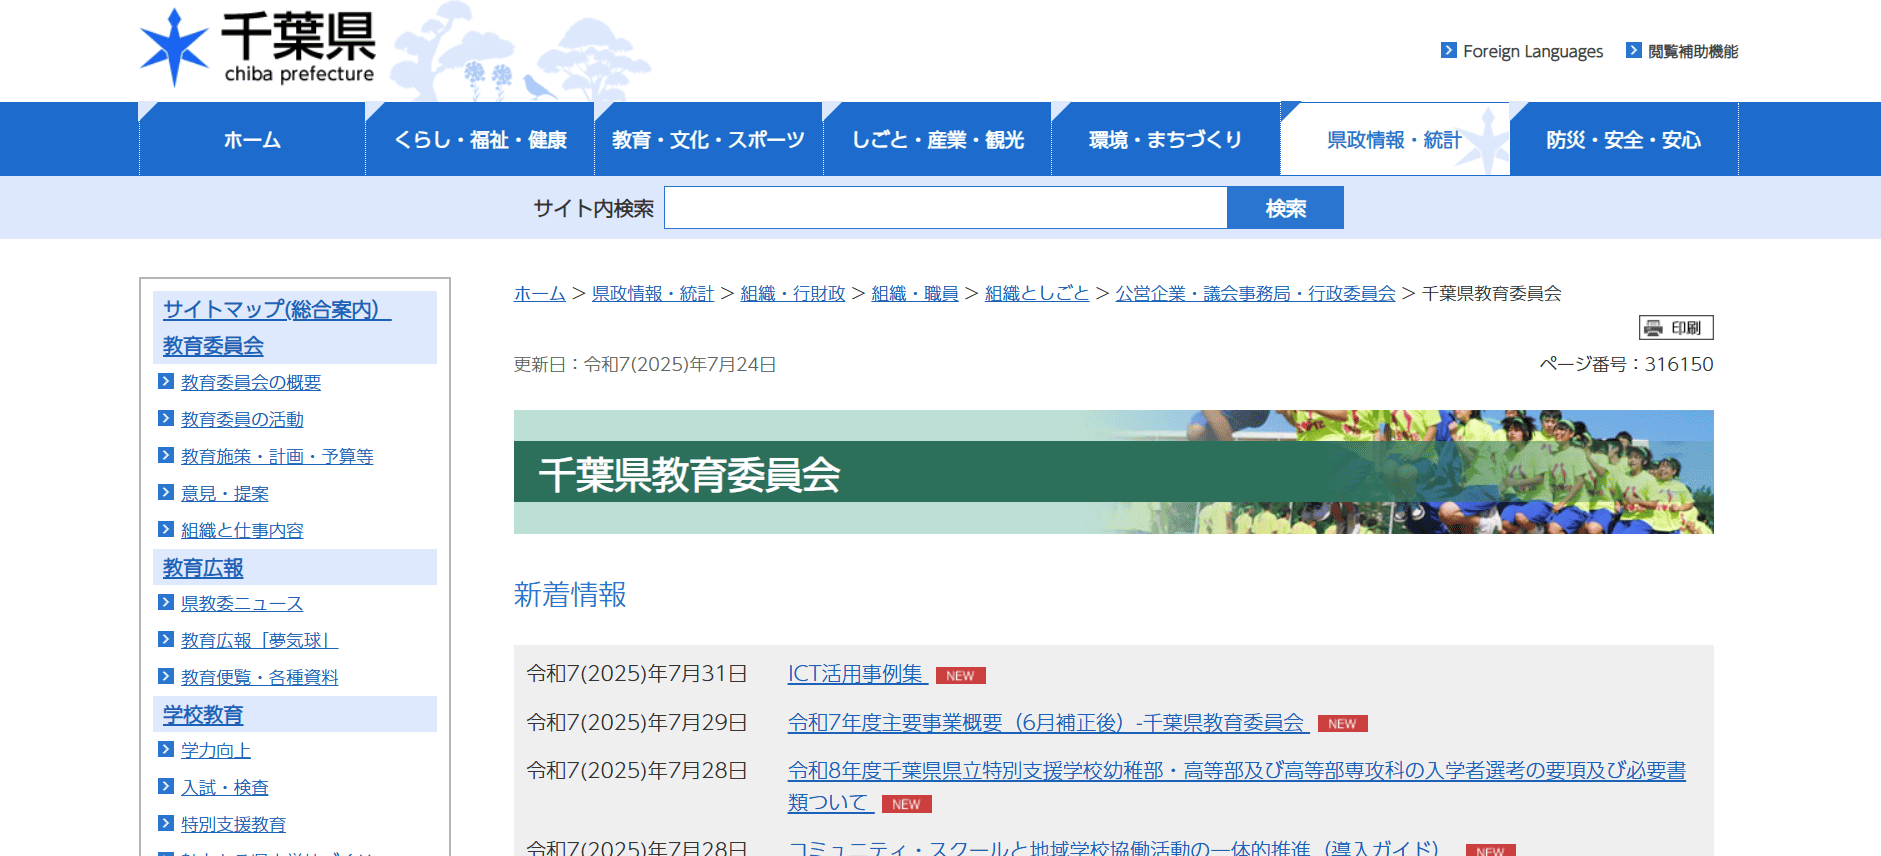The image size is (1881, 856).
Task: Open 意見・提案 sidebar link
Action: 225,493
